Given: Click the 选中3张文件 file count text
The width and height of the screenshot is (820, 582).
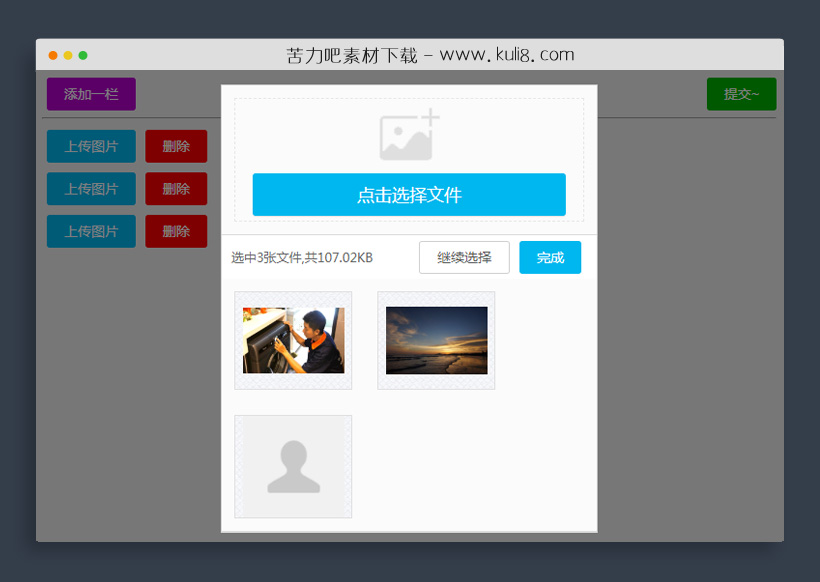Looking at the screenshot, I should coord(300,257).
